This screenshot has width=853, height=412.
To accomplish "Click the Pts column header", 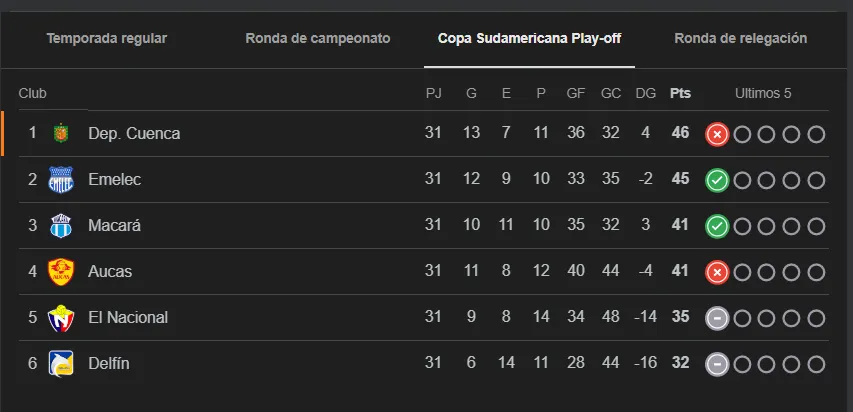I will click(x=680, y=93).
